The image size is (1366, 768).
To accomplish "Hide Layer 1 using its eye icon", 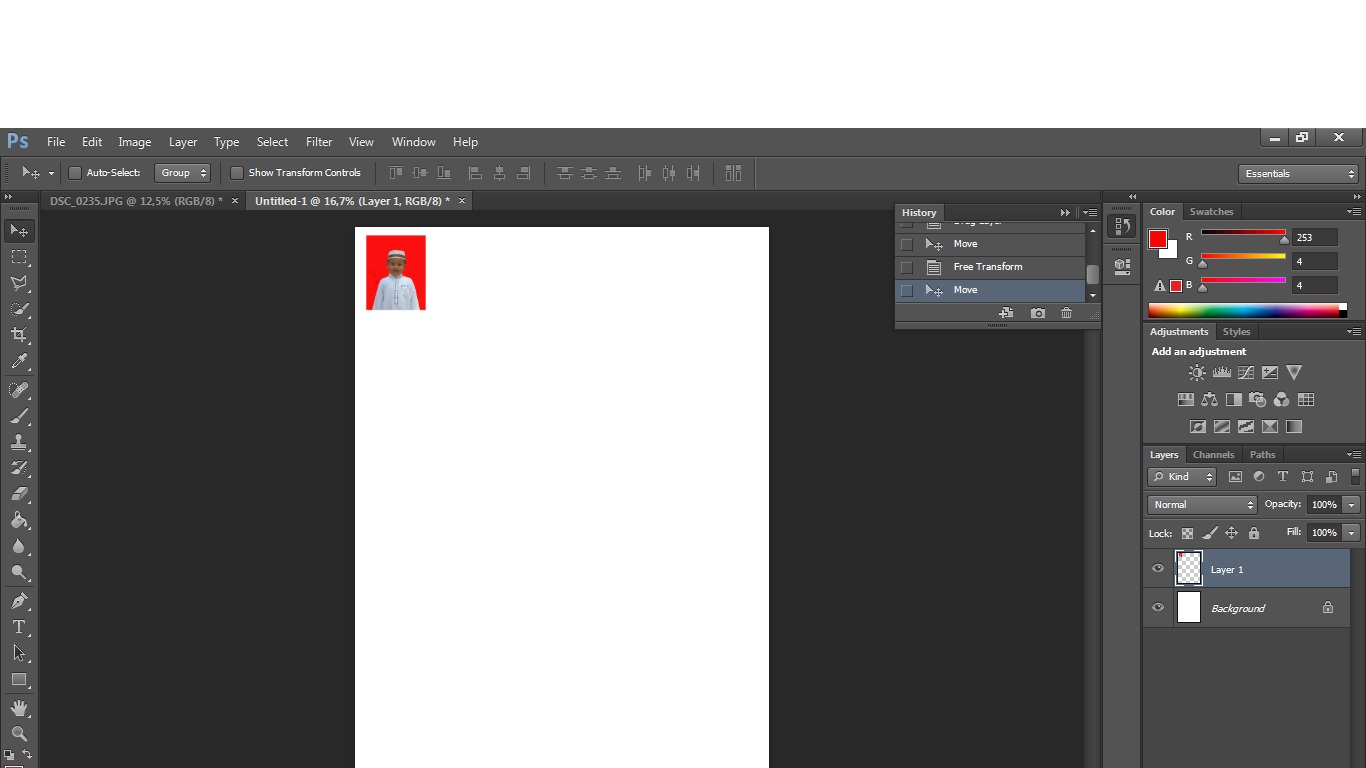I will point(1158,569).
